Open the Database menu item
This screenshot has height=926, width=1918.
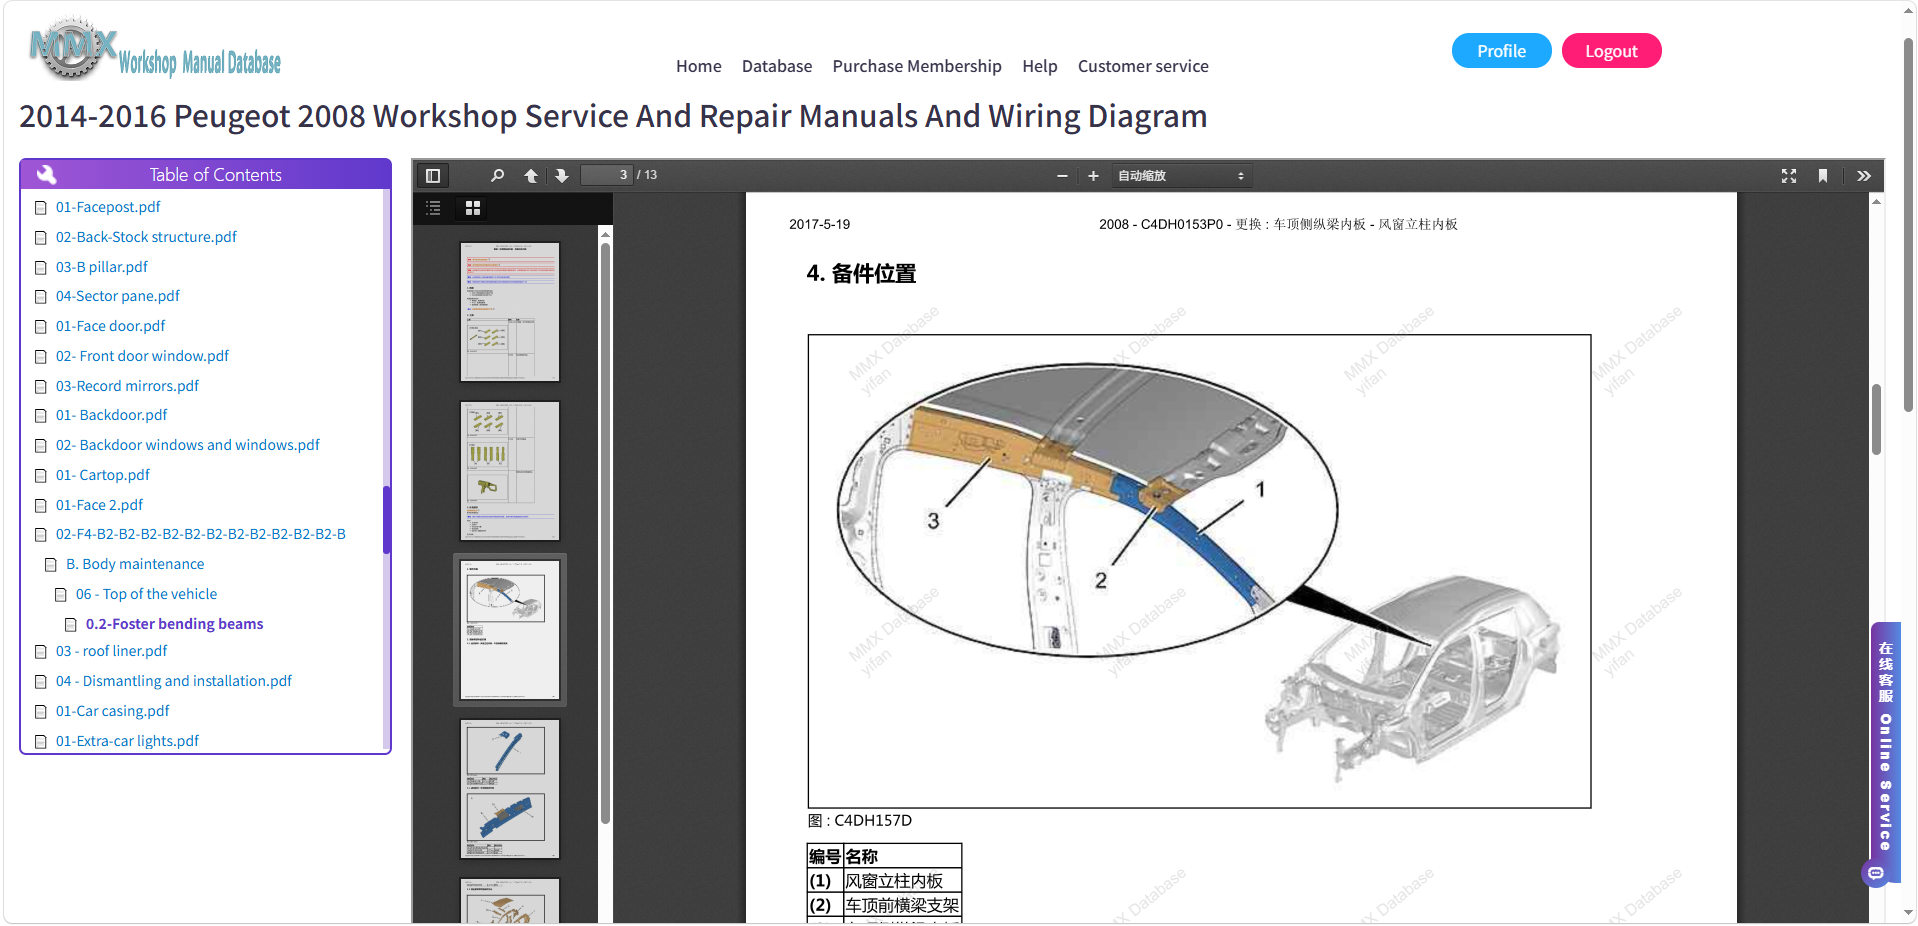777,66
